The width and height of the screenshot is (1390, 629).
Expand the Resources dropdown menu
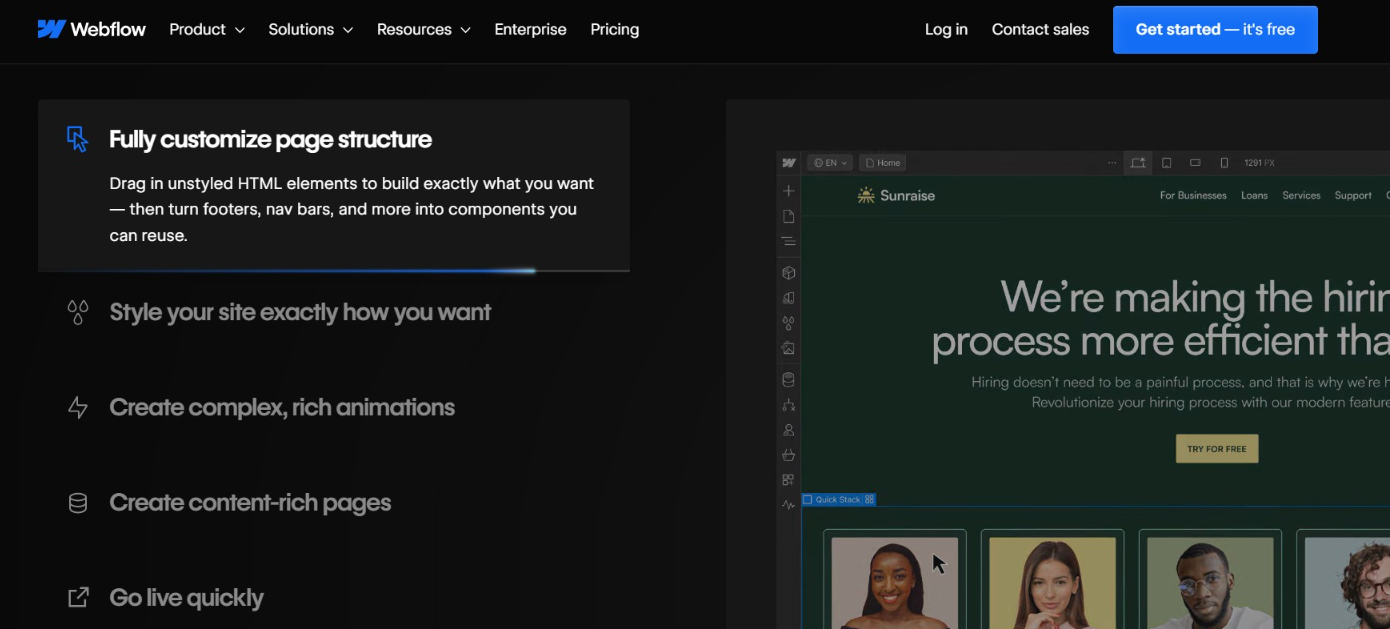(423, 29)
